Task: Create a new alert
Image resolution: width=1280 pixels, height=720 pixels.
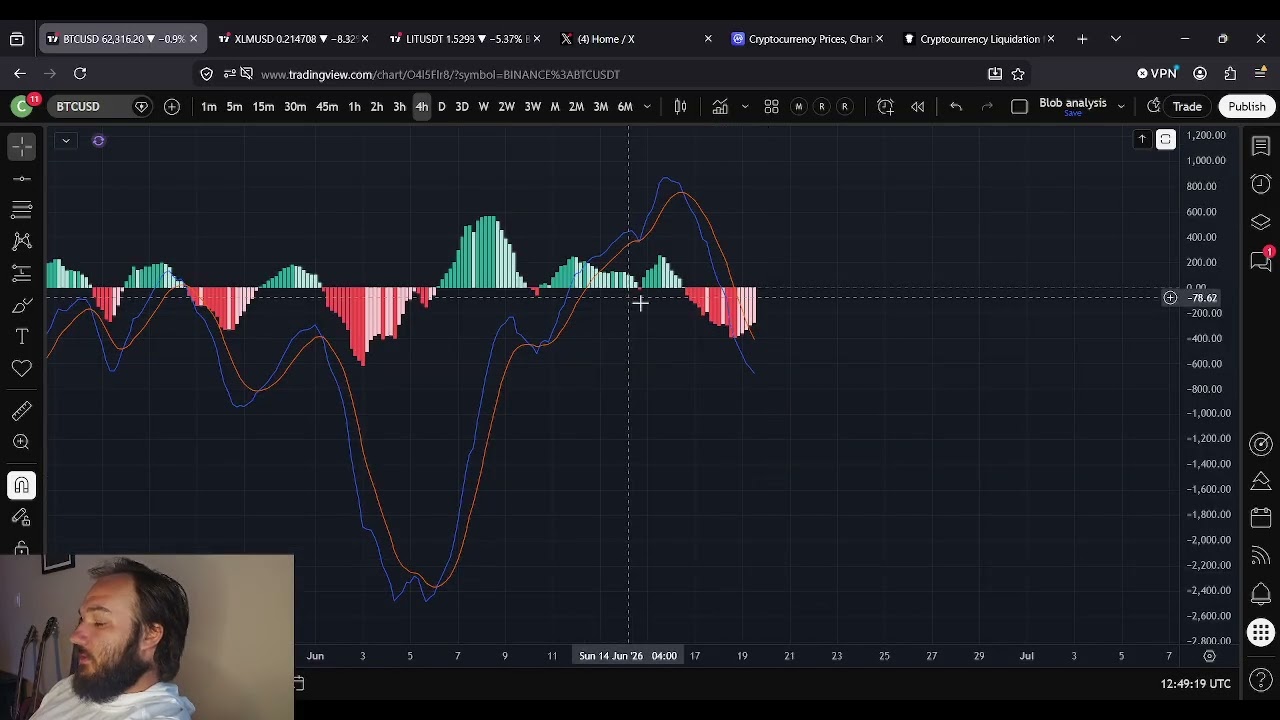Action: (885, 106)
